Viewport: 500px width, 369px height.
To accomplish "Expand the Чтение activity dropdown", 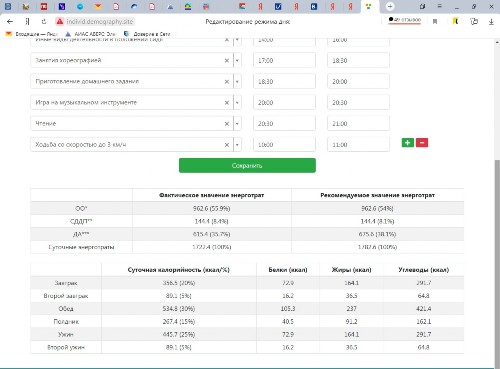I will (x=237, y=124).
